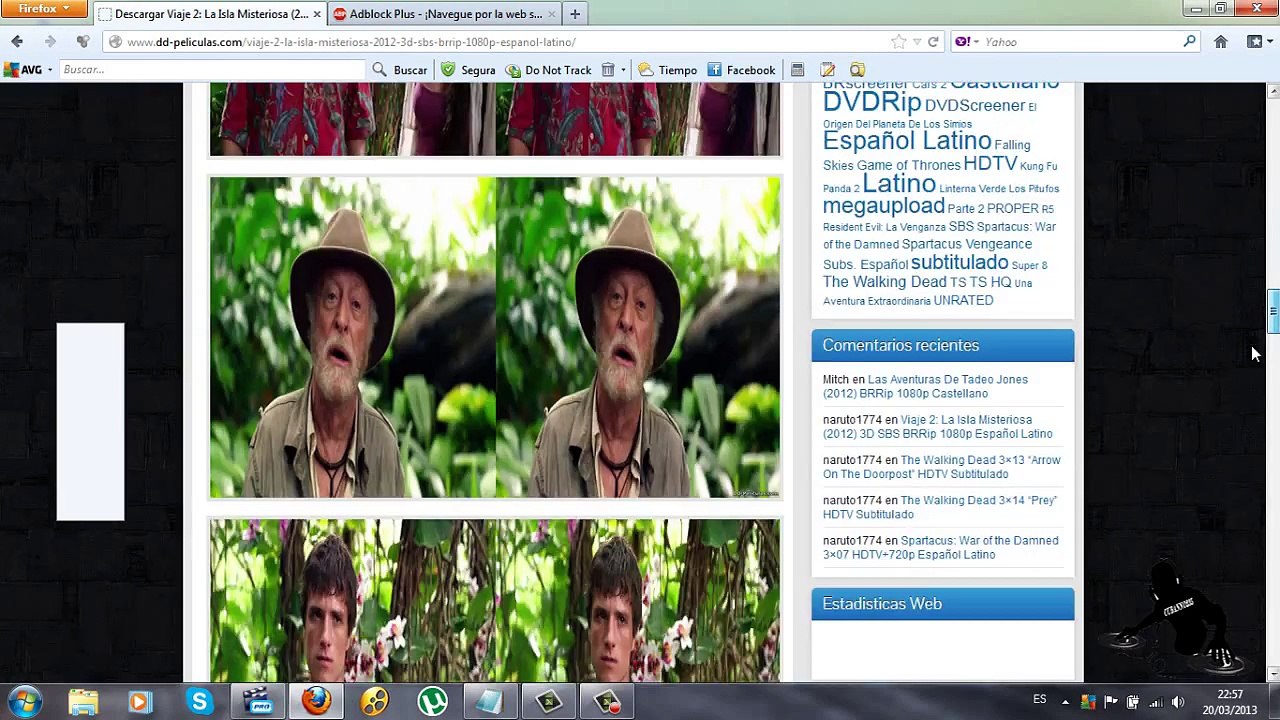The image size is (1280, 720).
Task: Click the page scrollbar thumb
Action: pyautogui.click(x=1273, y=311)
